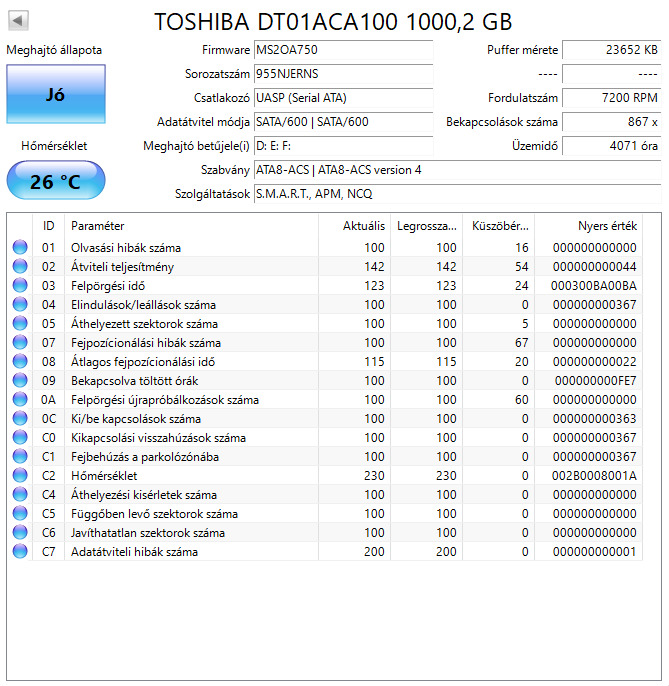Click raw value 000000000001 in C7 row
669x686 pixels.
595,552
